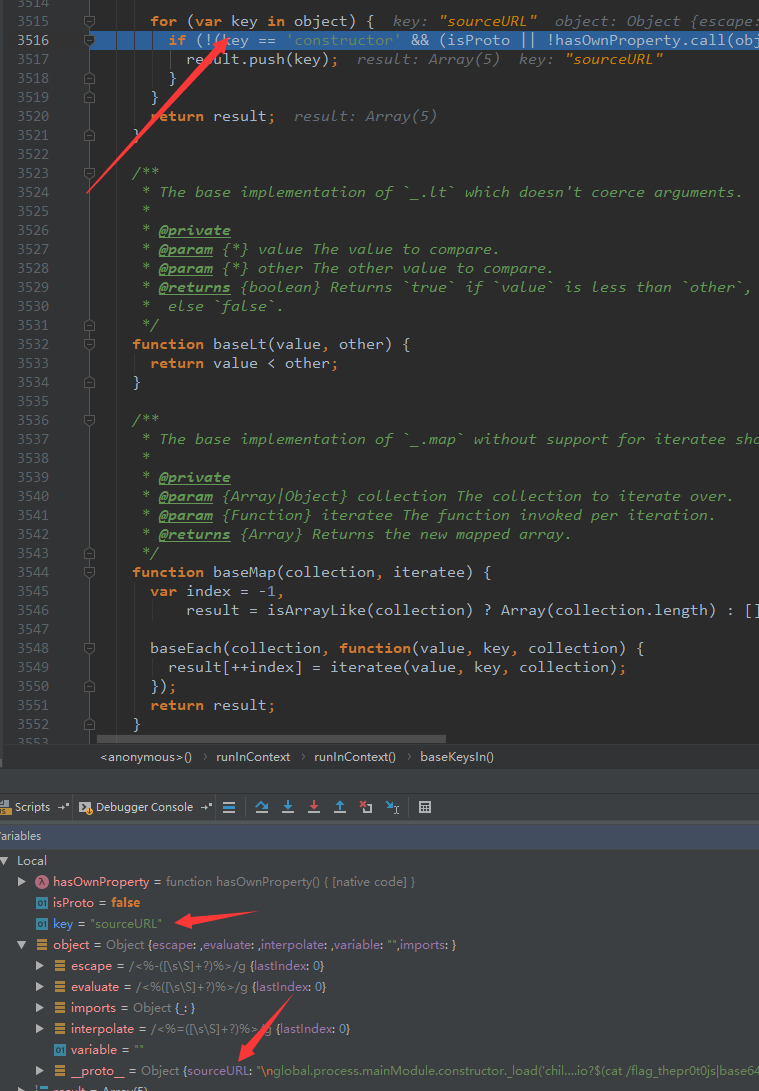
Task: Click the 'return value < other;' code line
Action: (x=243, y=363)
